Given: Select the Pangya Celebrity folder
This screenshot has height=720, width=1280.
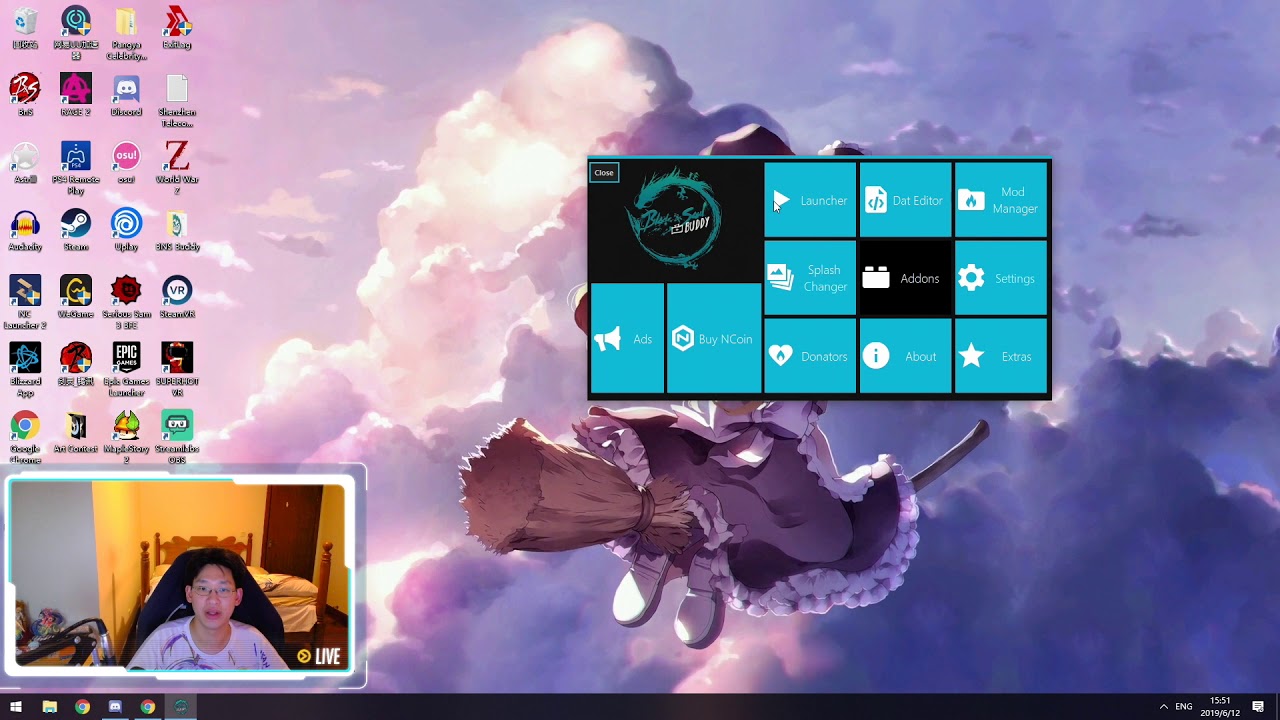Looking at the screenshot, I should pyautogui.click(x=126, y=33).
